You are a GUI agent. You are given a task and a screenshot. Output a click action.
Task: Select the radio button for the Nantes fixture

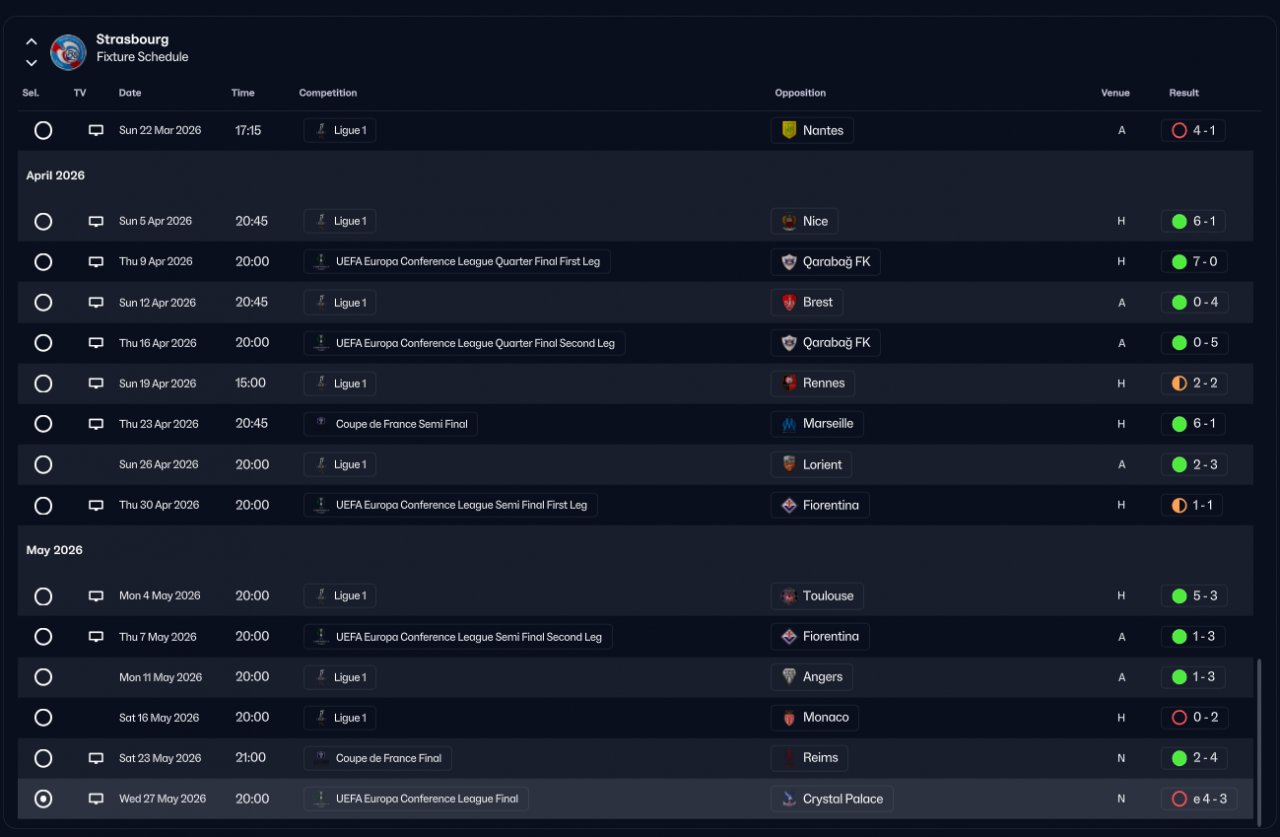pyautogui.click(x=43, y=130)
